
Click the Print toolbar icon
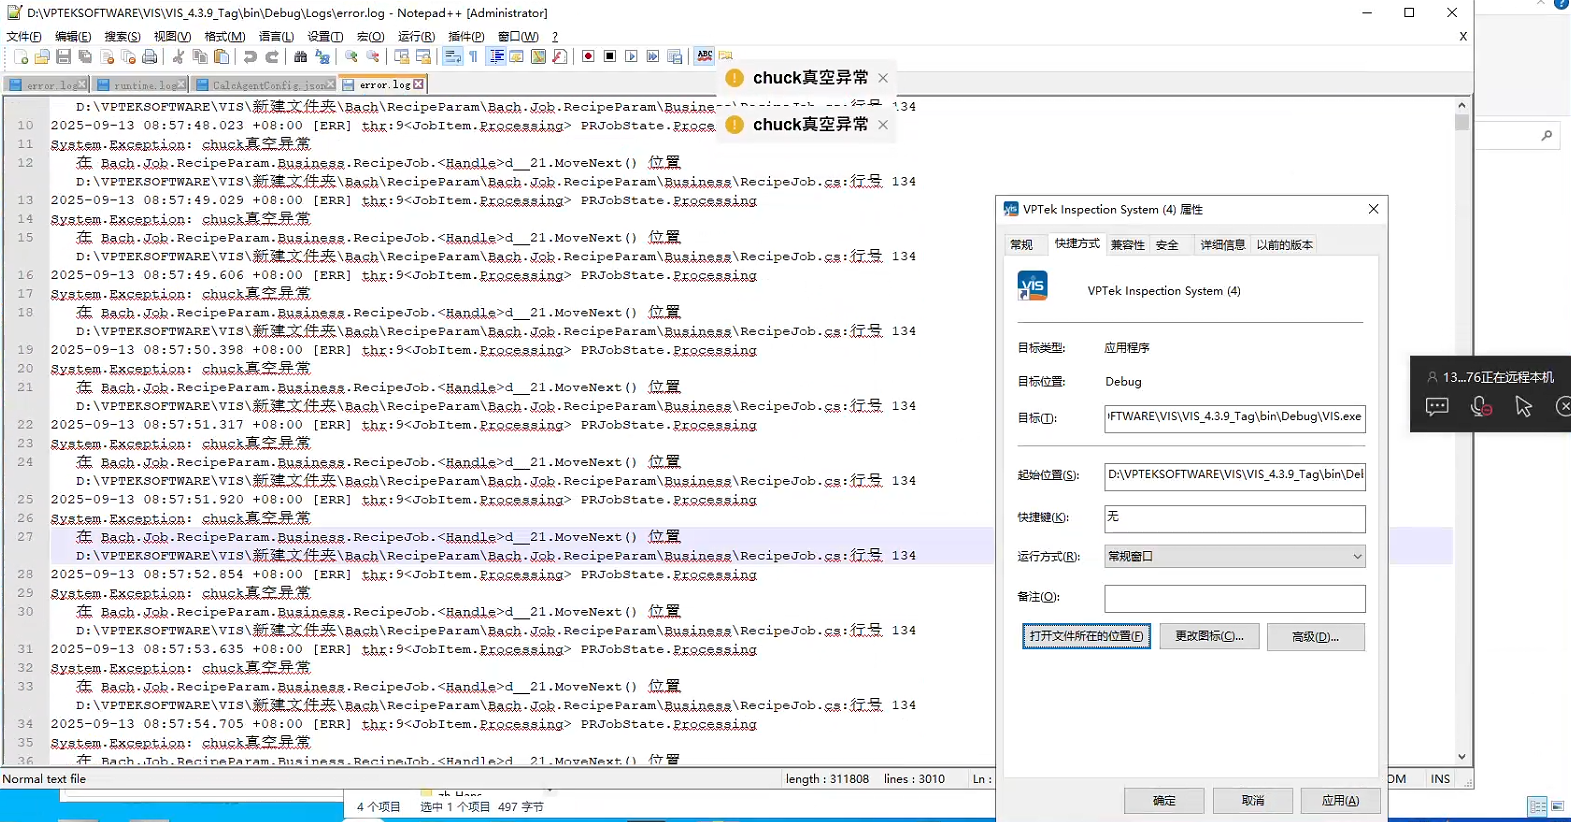150,57
